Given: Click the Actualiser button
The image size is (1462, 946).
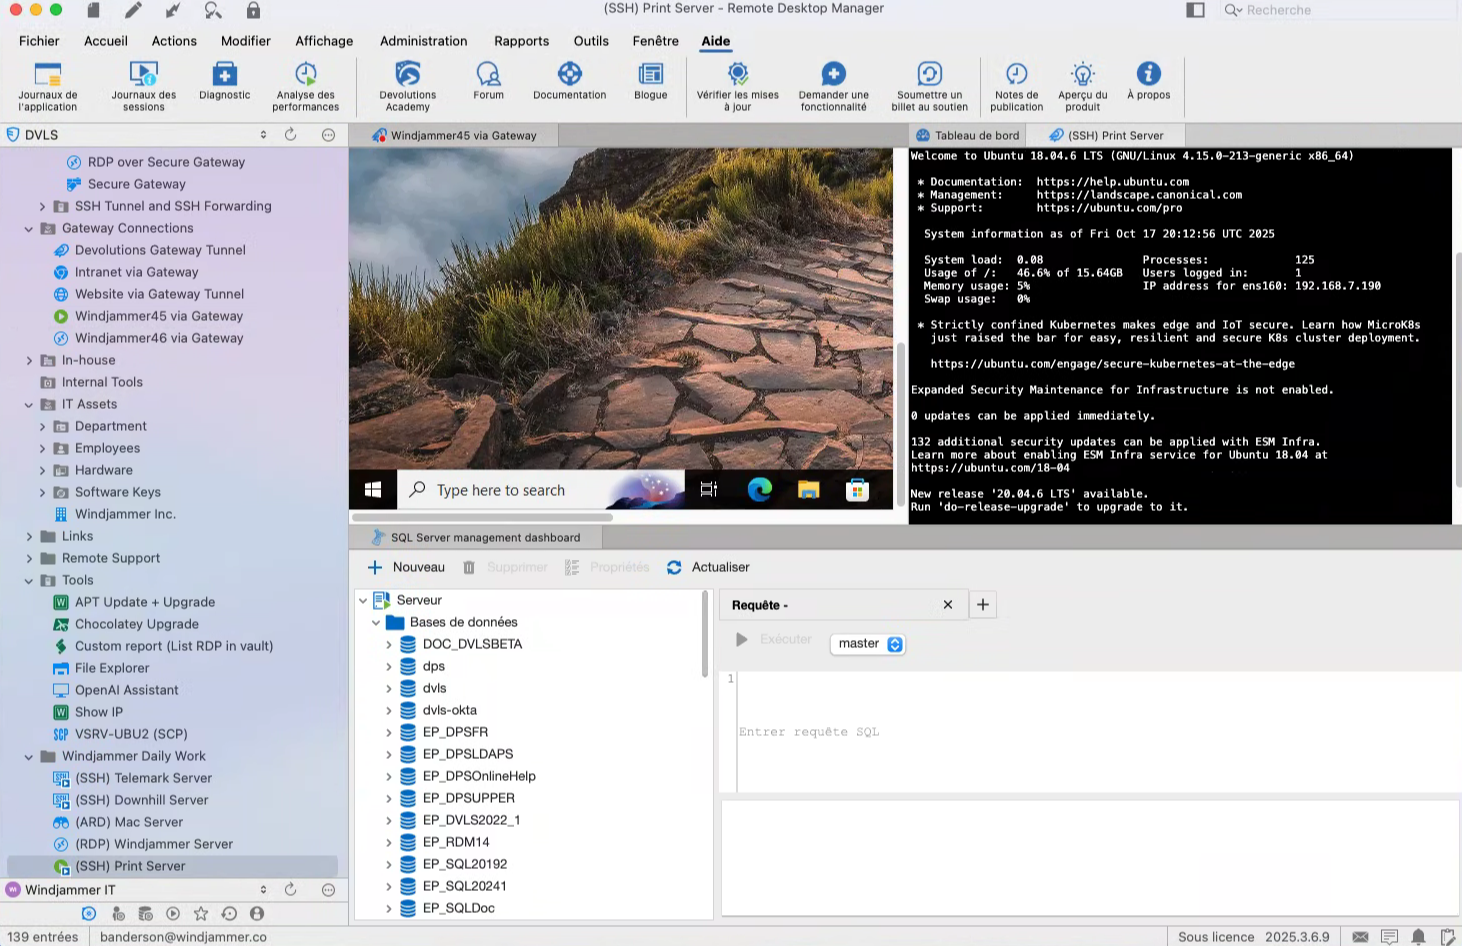Looking at the screenshot, I should (x=708, y=567).
